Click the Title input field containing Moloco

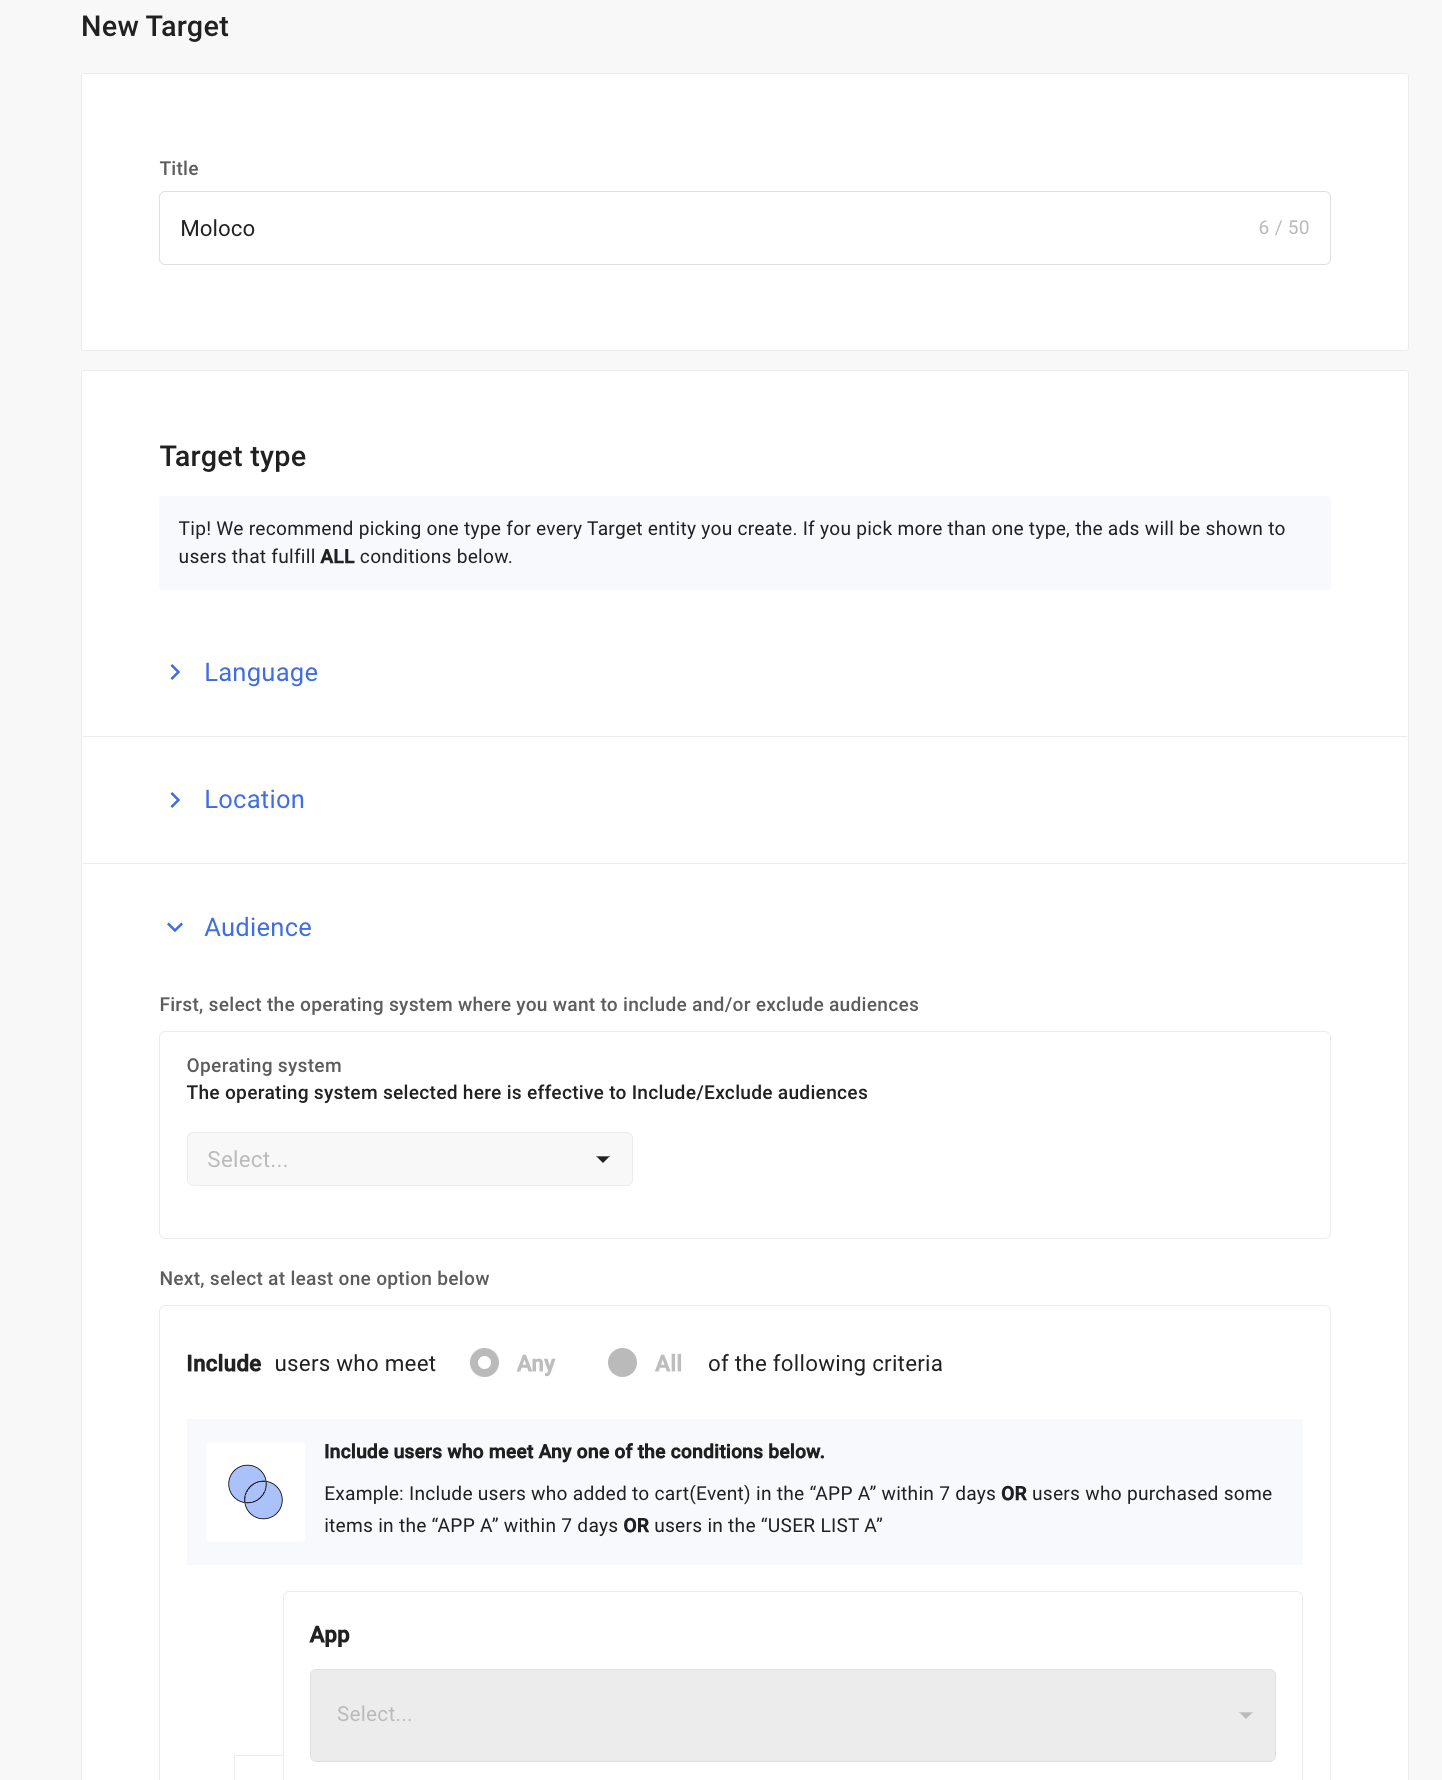[700, 228]
